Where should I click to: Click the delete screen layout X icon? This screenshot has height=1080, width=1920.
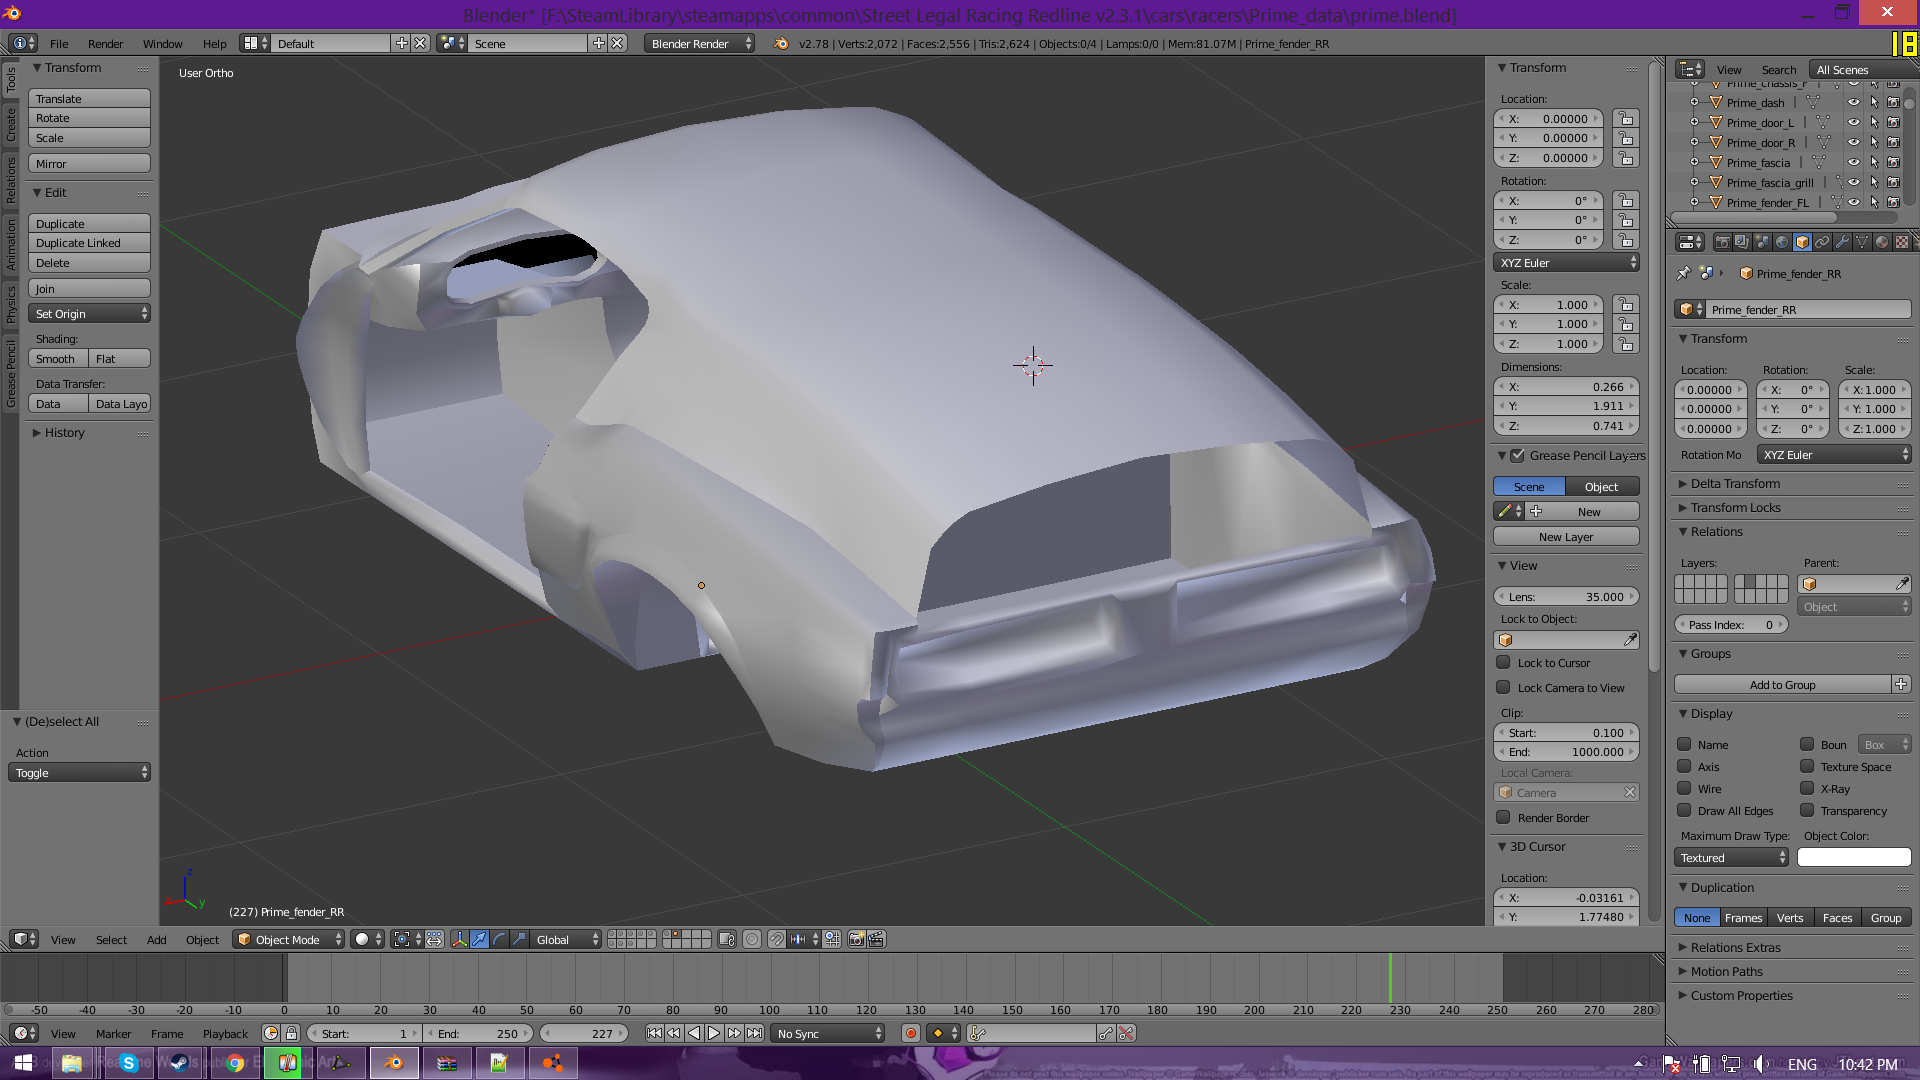421,43
